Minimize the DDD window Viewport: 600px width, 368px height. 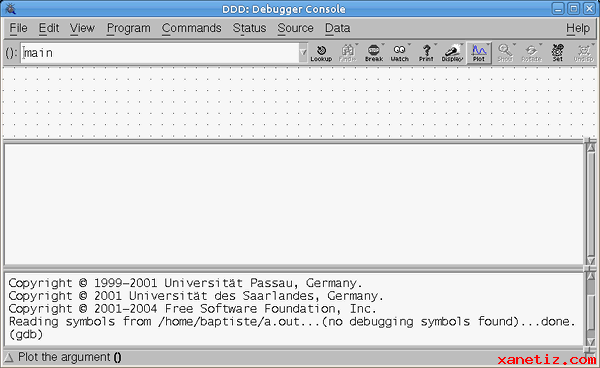[x=558, y=9]
